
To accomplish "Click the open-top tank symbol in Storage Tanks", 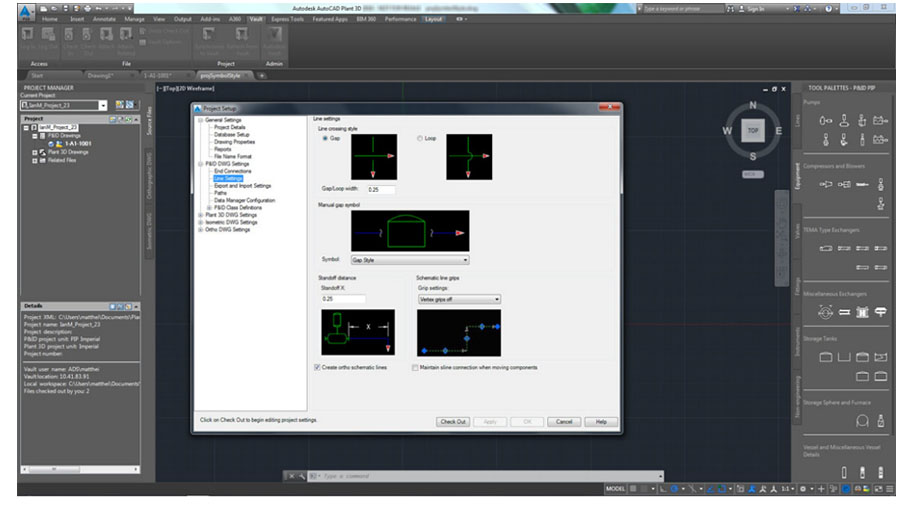I will 844,357.
